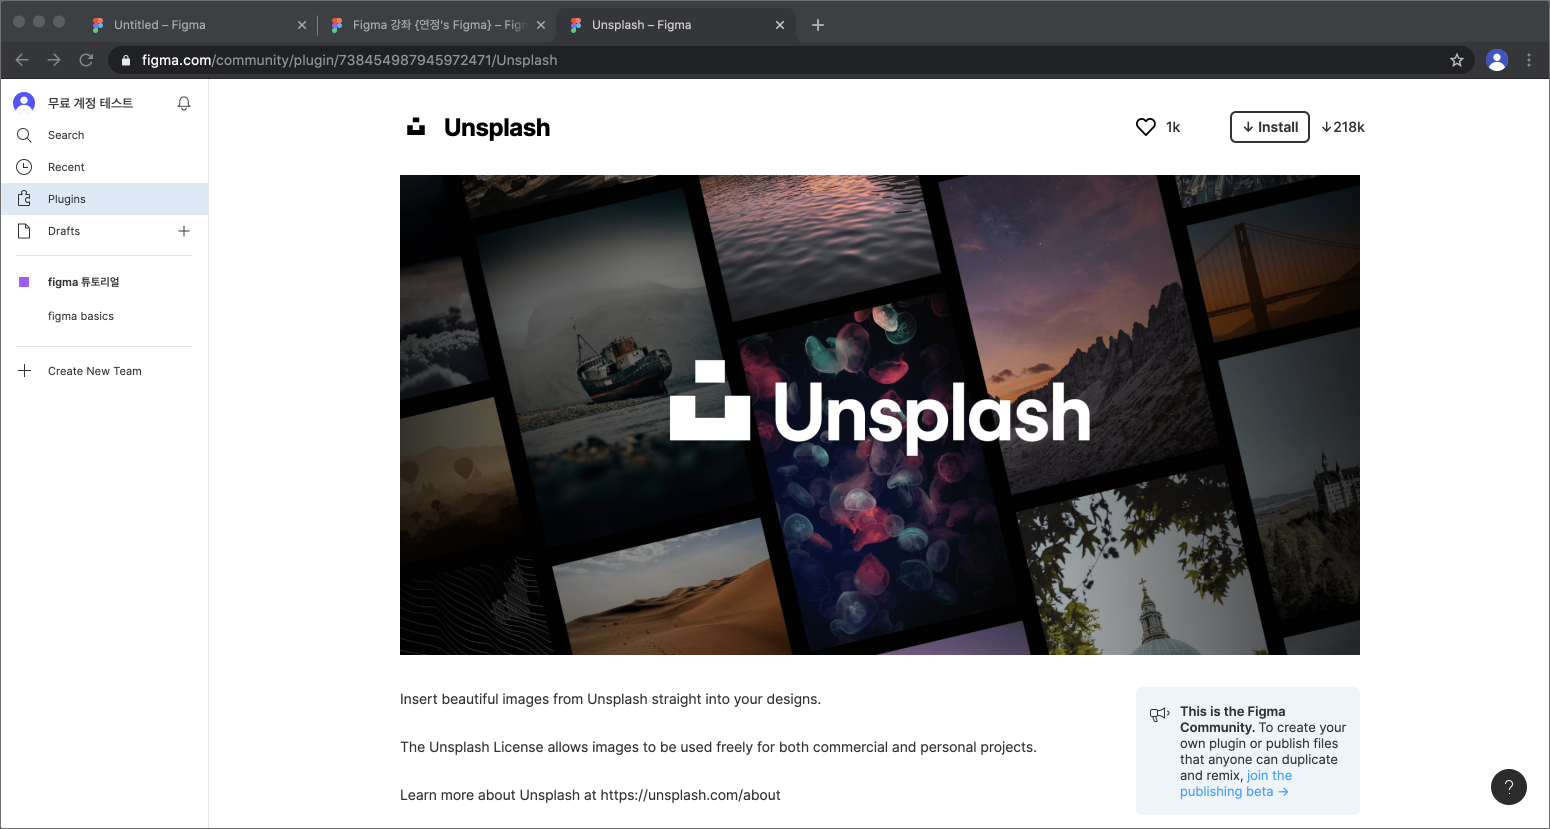Switch to the Figma 강좌 browser tab
Viewport: 1550px width, 829px height.
(x=438, y=25)
